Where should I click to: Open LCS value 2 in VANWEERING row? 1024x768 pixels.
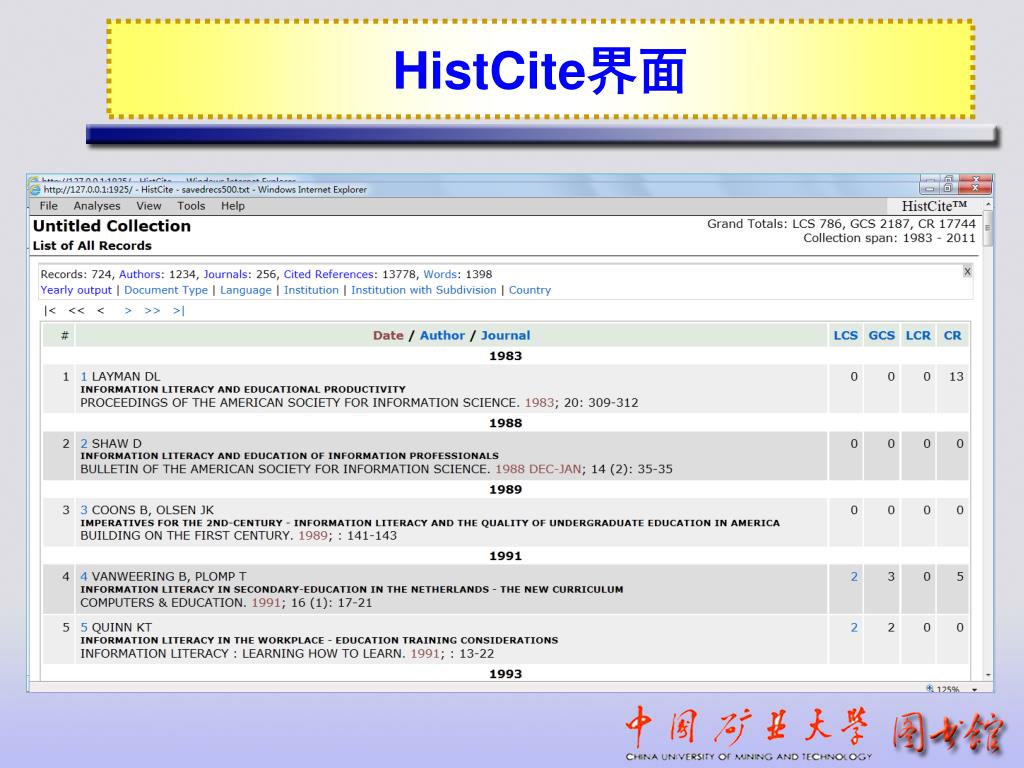[854, 577]
